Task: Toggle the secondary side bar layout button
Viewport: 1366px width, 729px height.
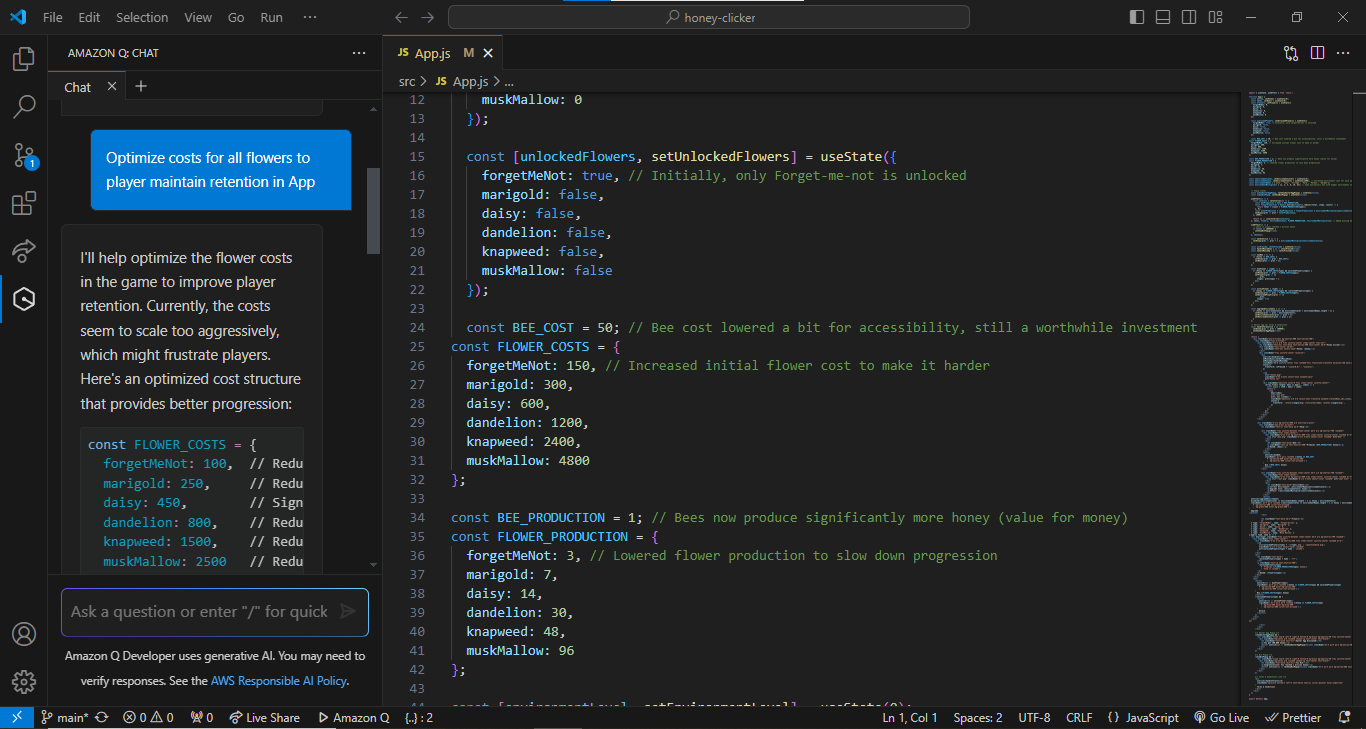Action: [x=1189, y=17]
